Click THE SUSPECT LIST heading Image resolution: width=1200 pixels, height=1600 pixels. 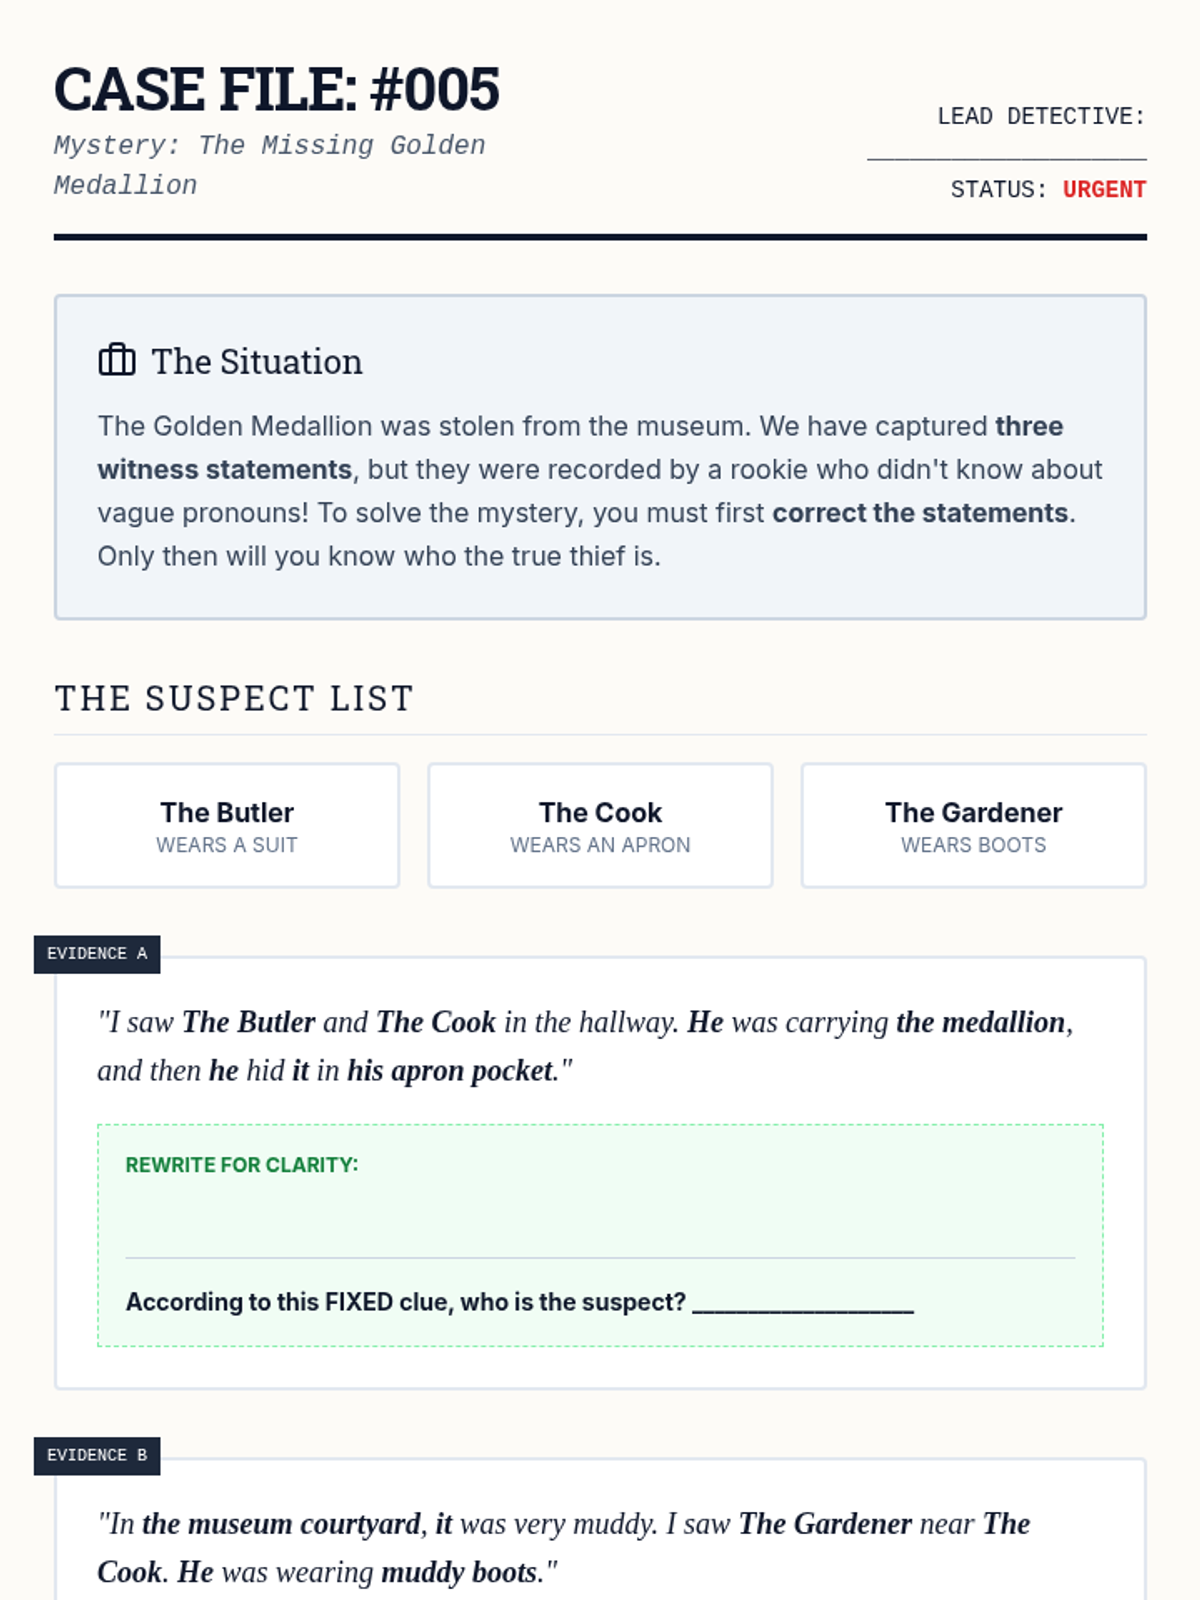(x=234, y=698)
